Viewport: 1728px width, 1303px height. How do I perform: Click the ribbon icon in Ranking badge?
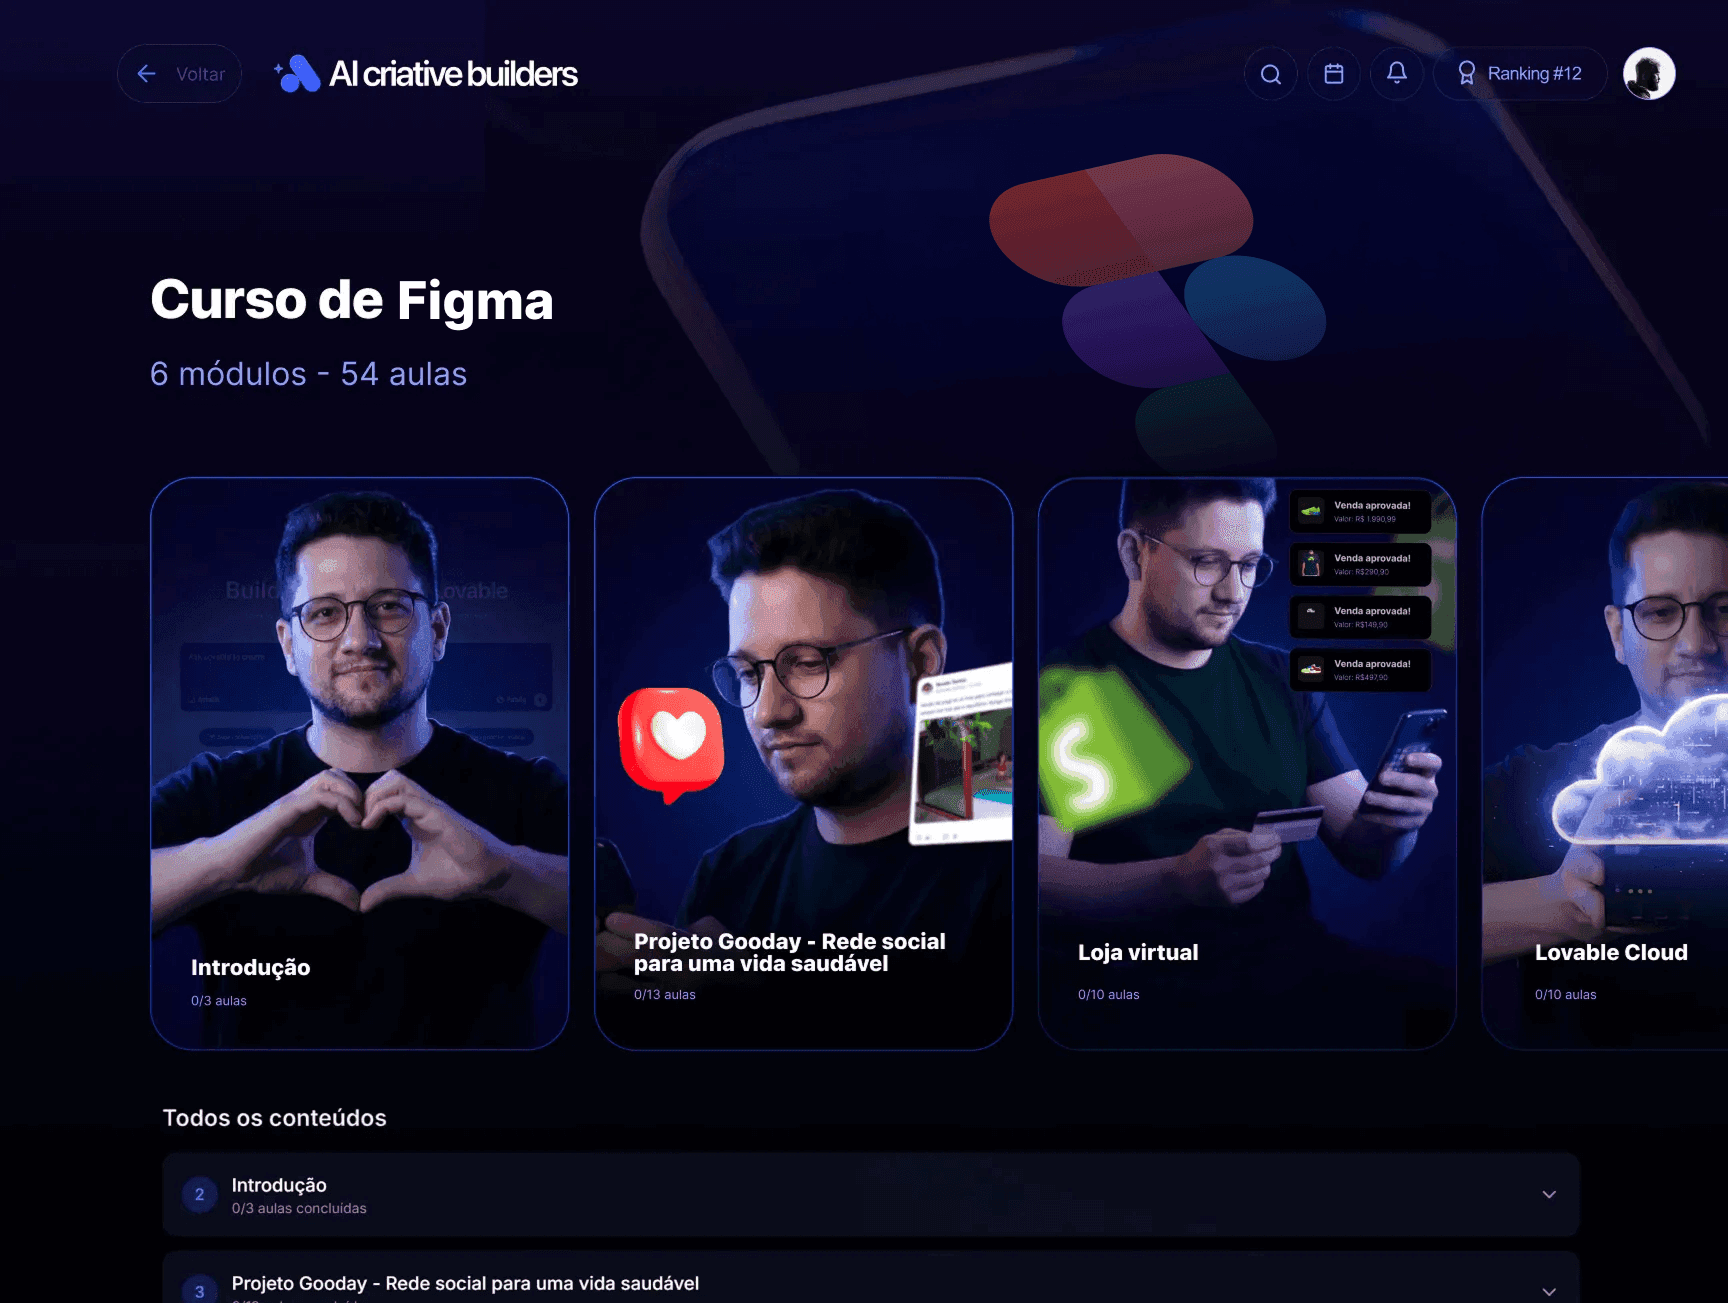[x=1466, y=74]
